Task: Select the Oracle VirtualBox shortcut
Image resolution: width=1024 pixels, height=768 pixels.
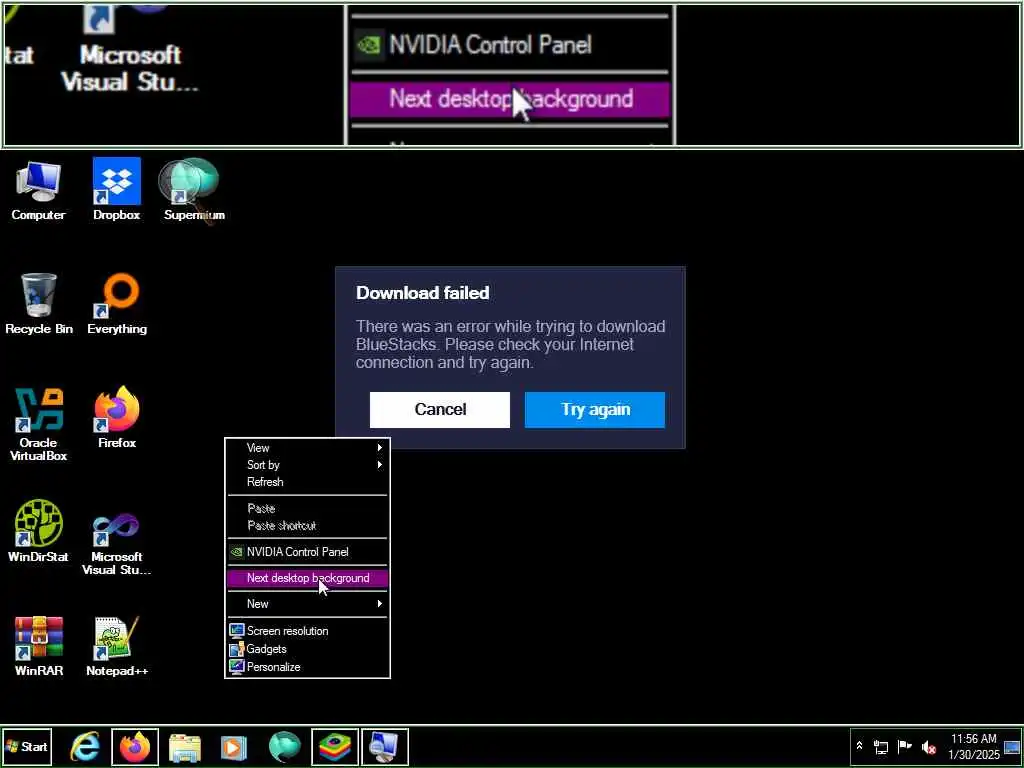Action: coord(39,424)
